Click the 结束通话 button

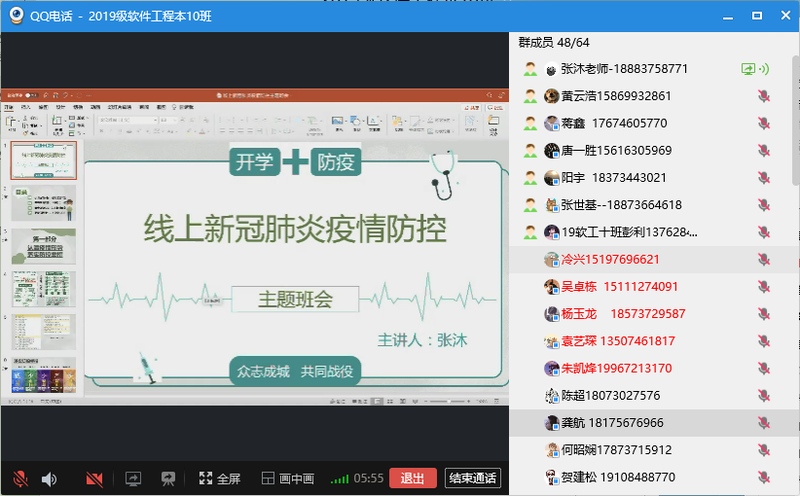click(x=472, y=478)
